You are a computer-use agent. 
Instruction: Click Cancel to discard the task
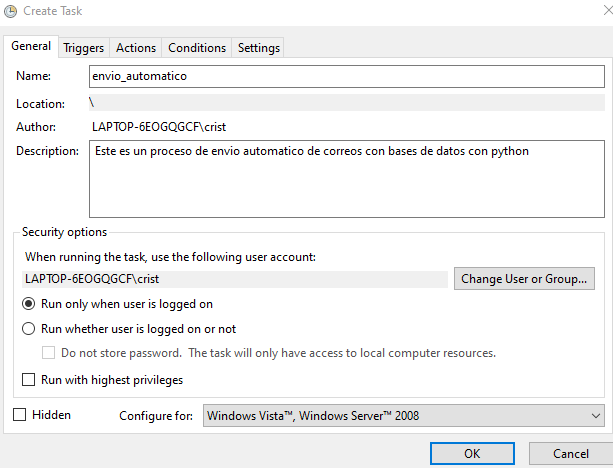(x=571, y=453)
